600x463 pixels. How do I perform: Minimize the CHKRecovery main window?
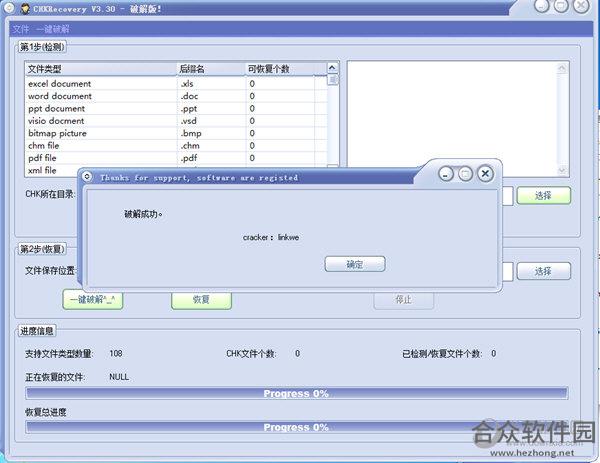(x=542, y=5)
